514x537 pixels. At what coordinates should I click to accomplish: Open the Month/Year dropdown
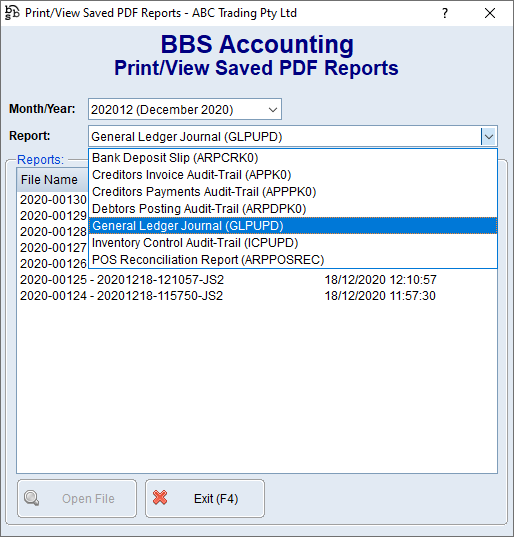(185, 109)
